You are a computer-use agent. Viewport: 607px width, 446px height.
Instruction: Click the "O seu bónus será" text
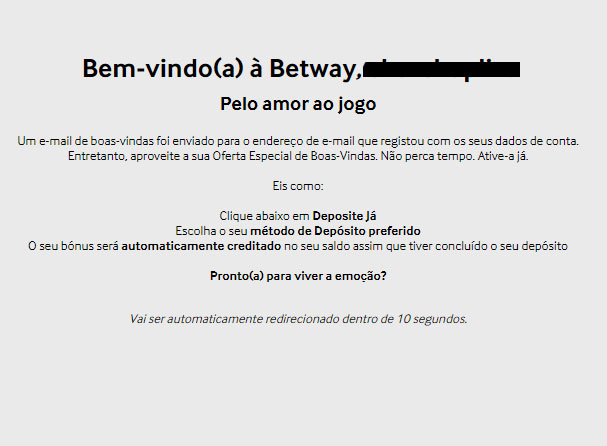pos(73,246)
